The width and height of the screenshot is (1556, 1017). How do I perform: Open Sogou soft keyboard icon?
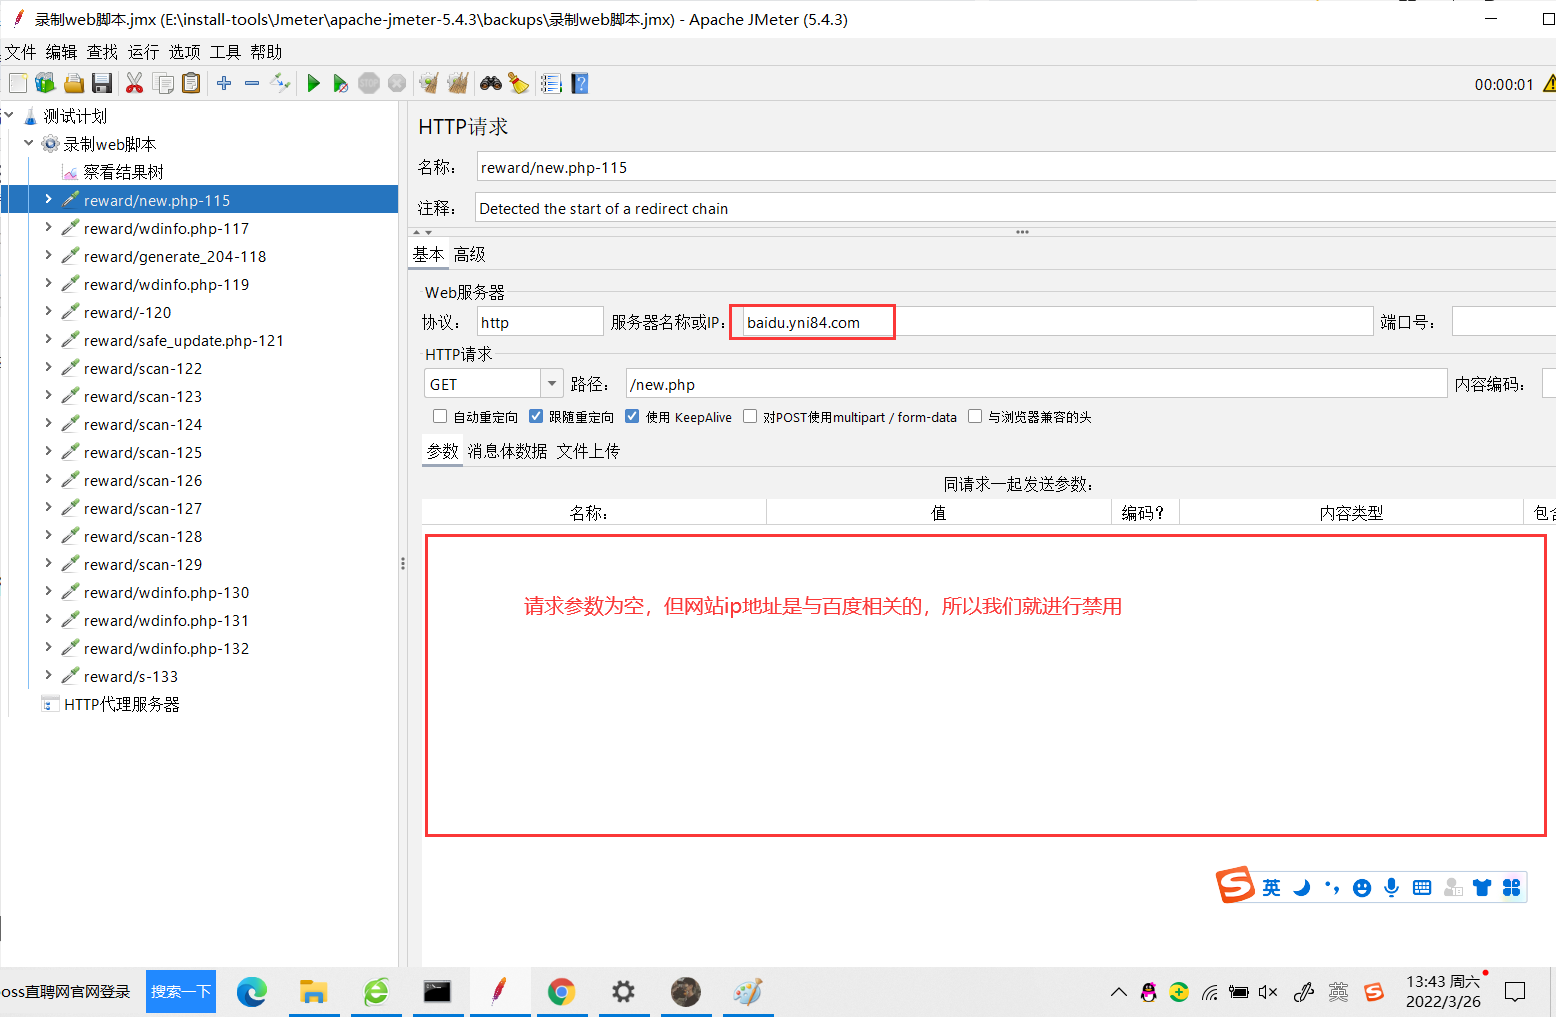tap(1422, 887)
